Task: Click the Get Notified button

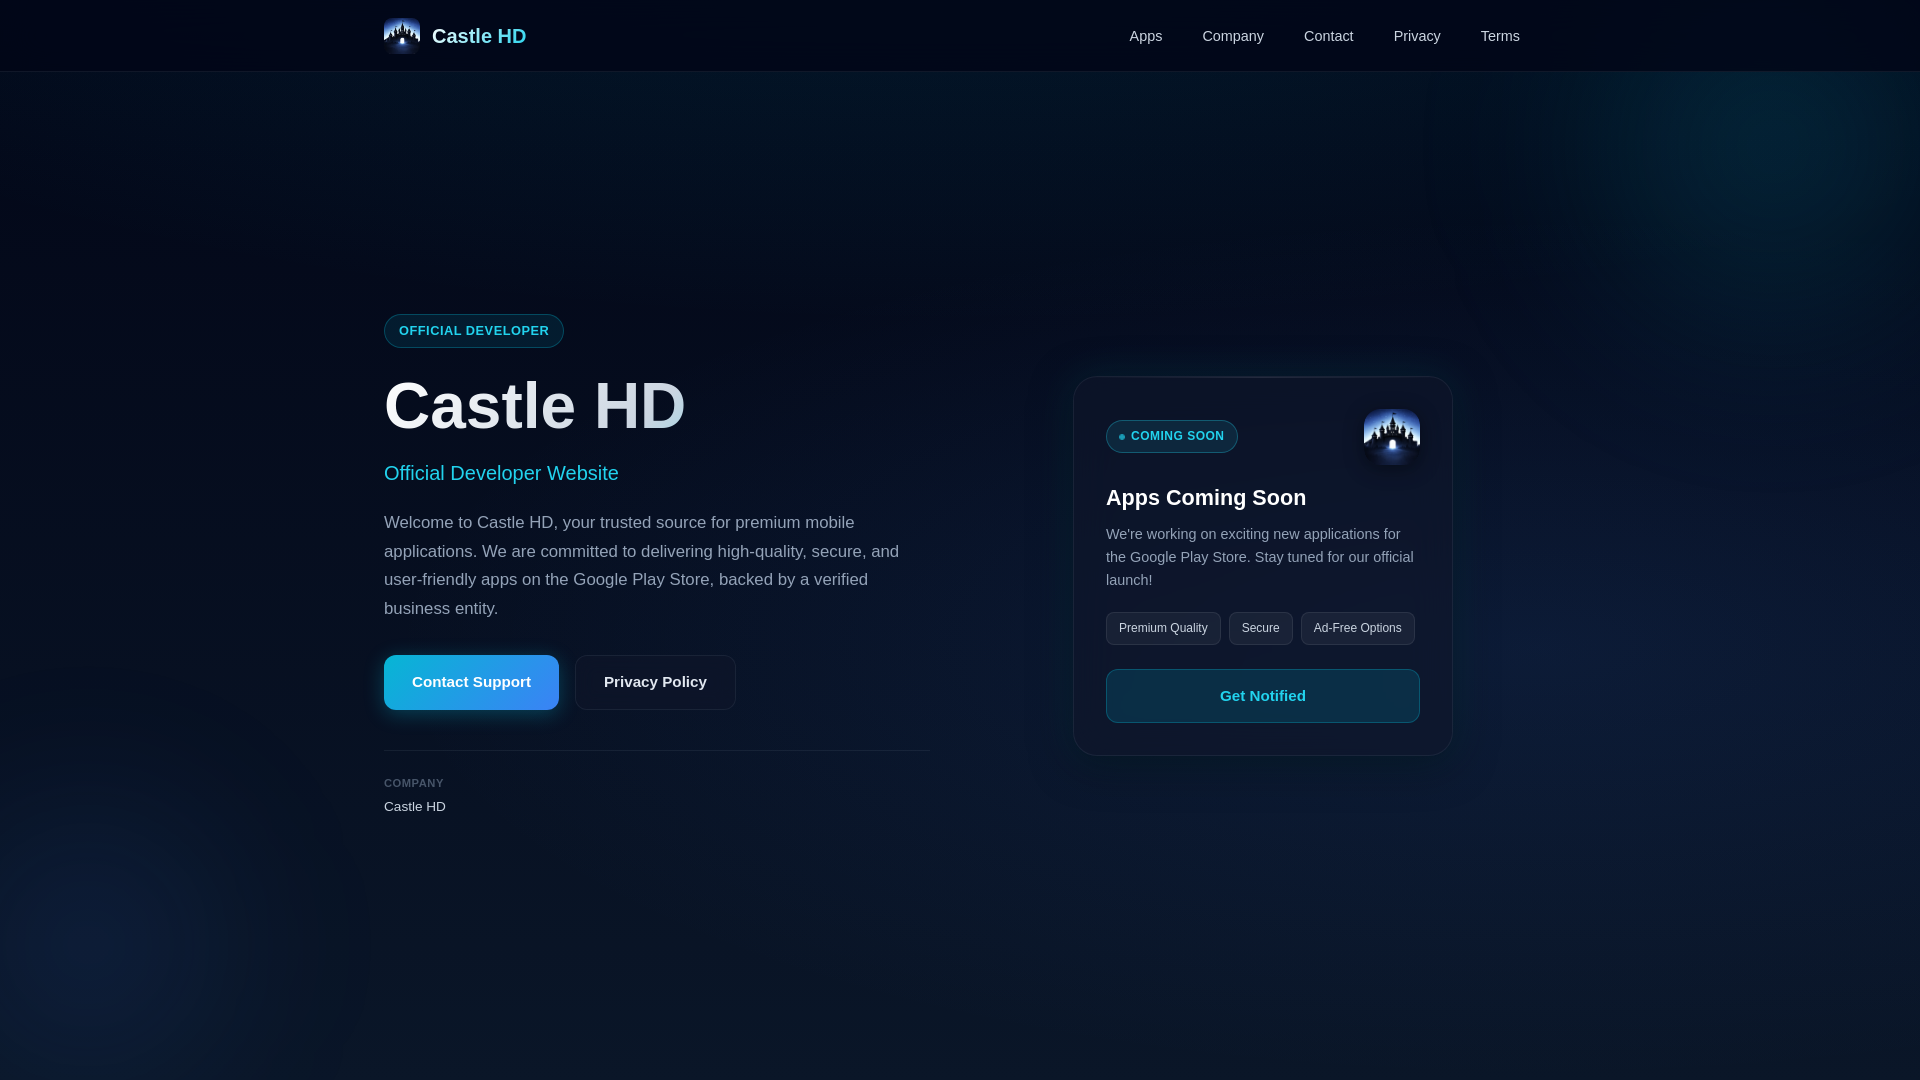Action: tap(1263, 696)
